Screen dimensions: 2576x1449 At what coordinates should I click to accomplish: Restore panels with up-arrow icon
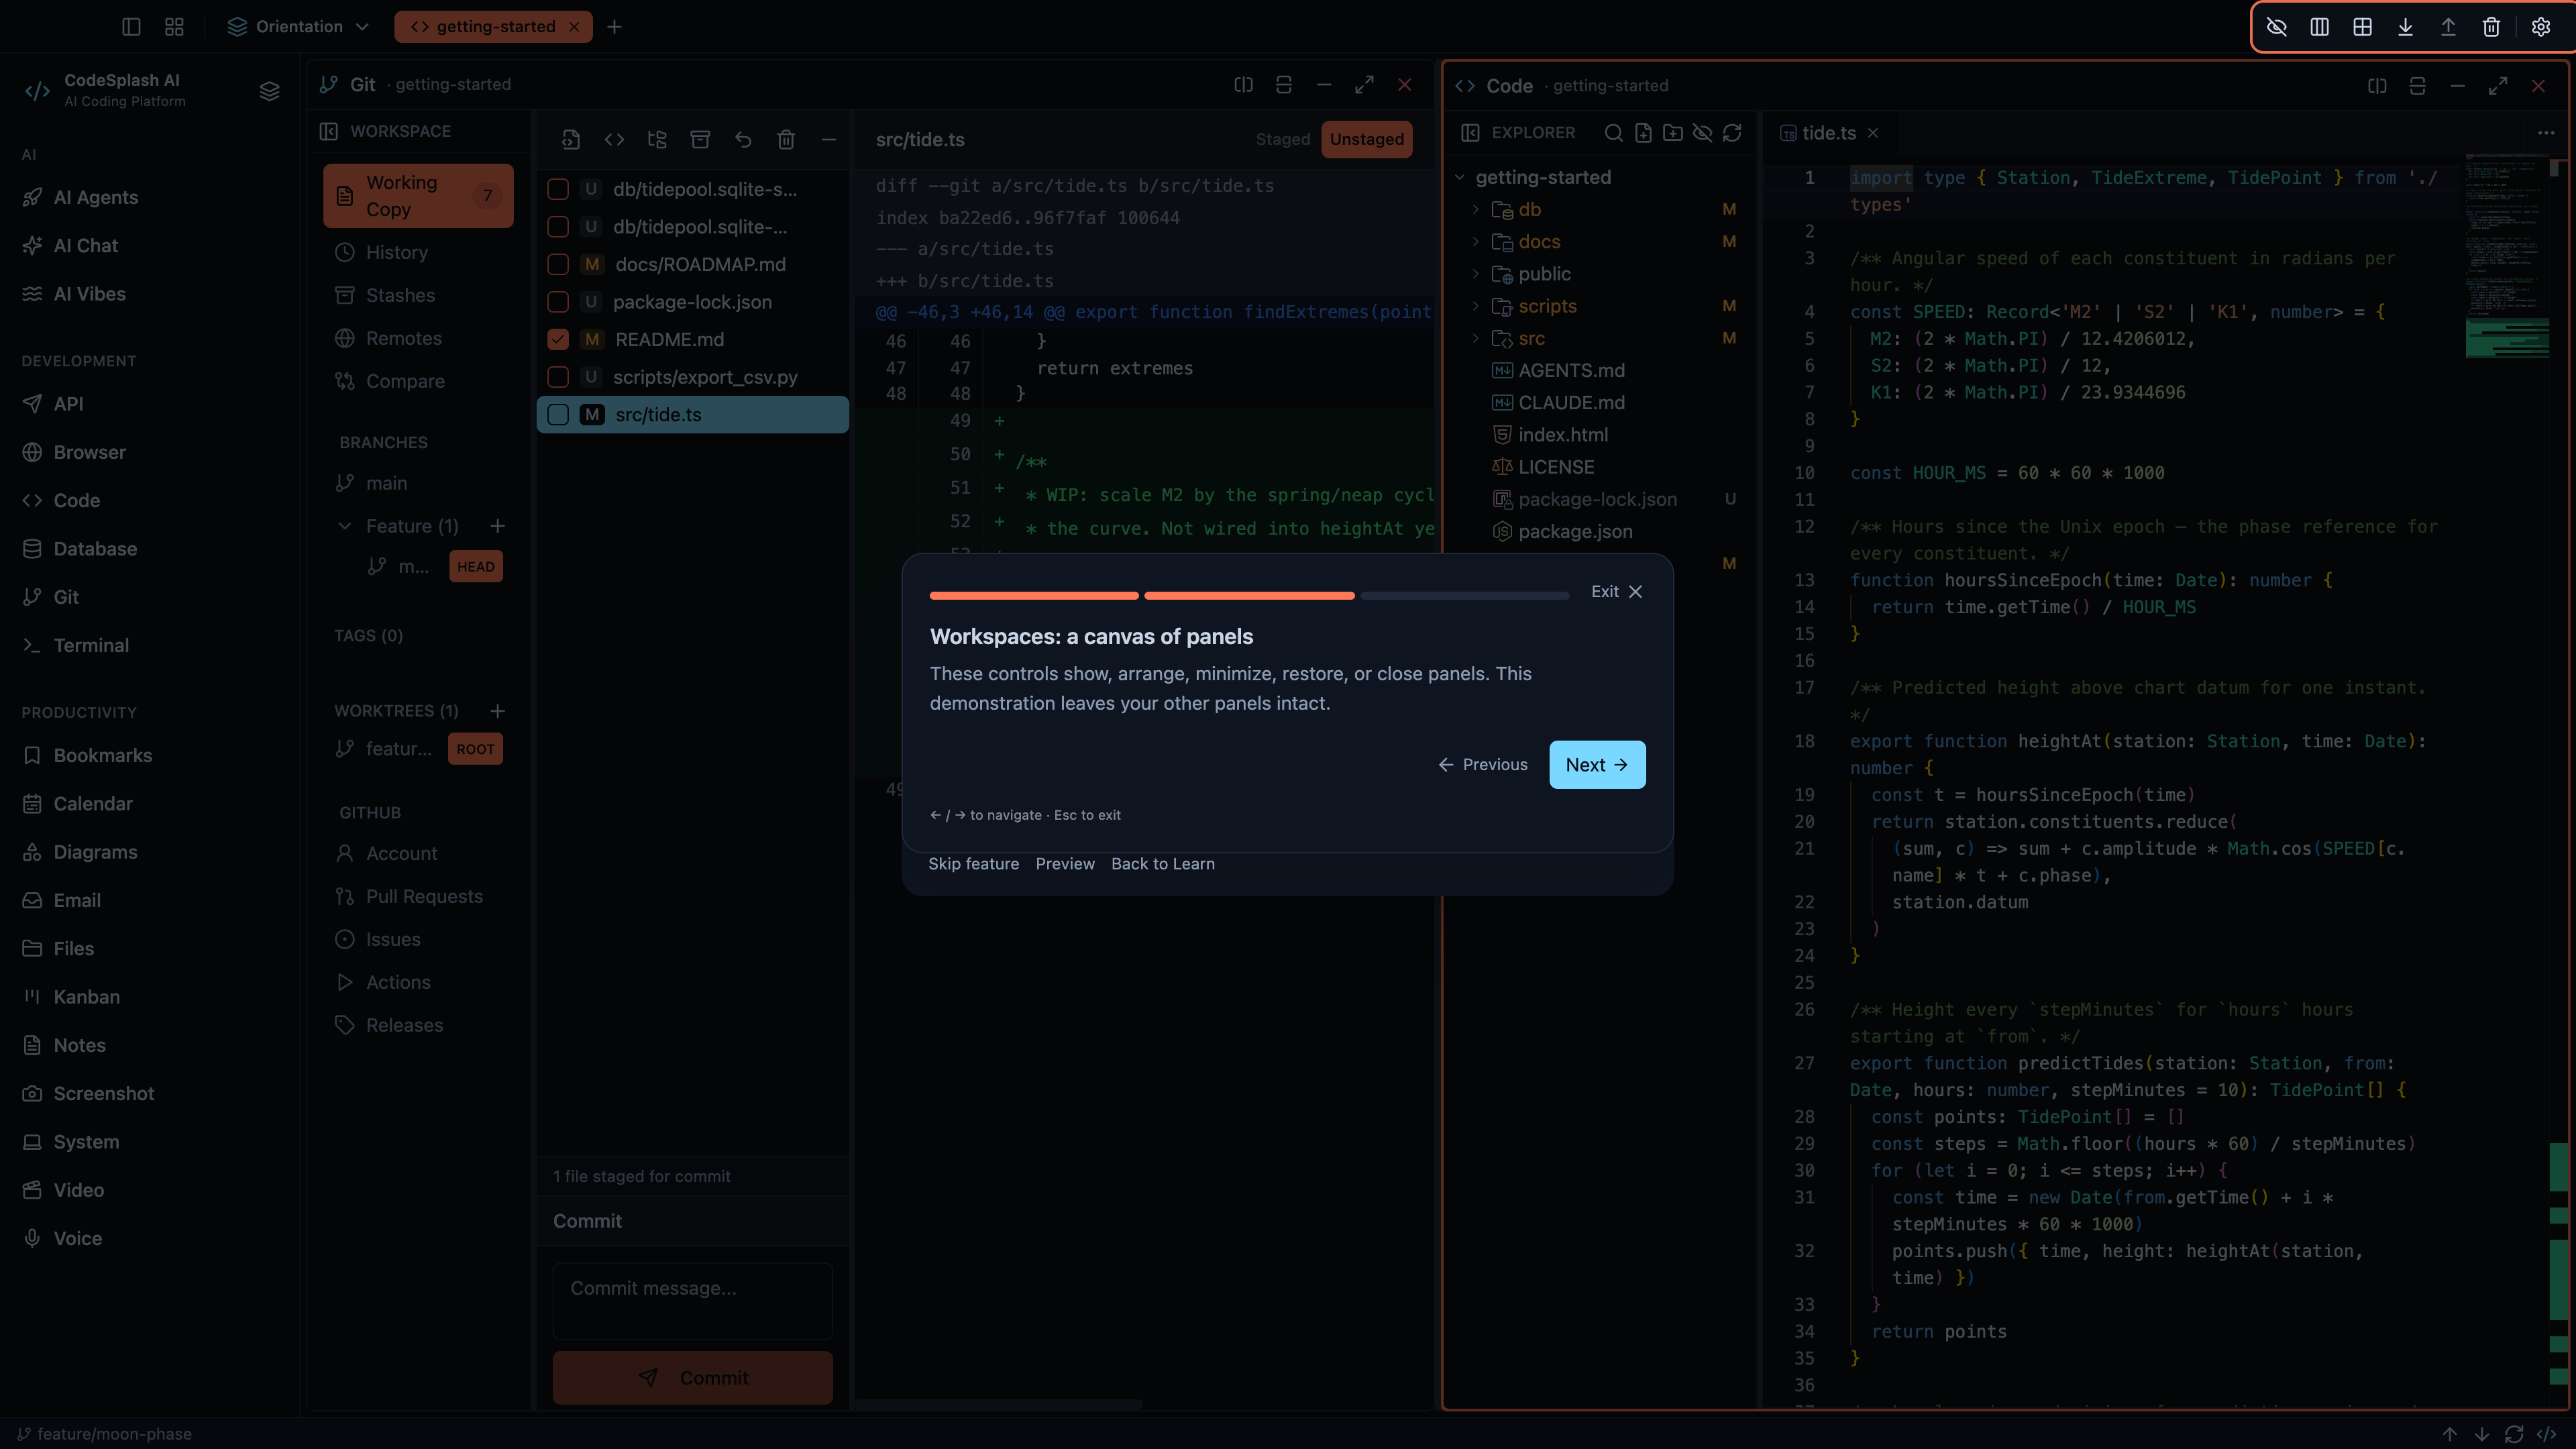click(x=2449, y=27)
